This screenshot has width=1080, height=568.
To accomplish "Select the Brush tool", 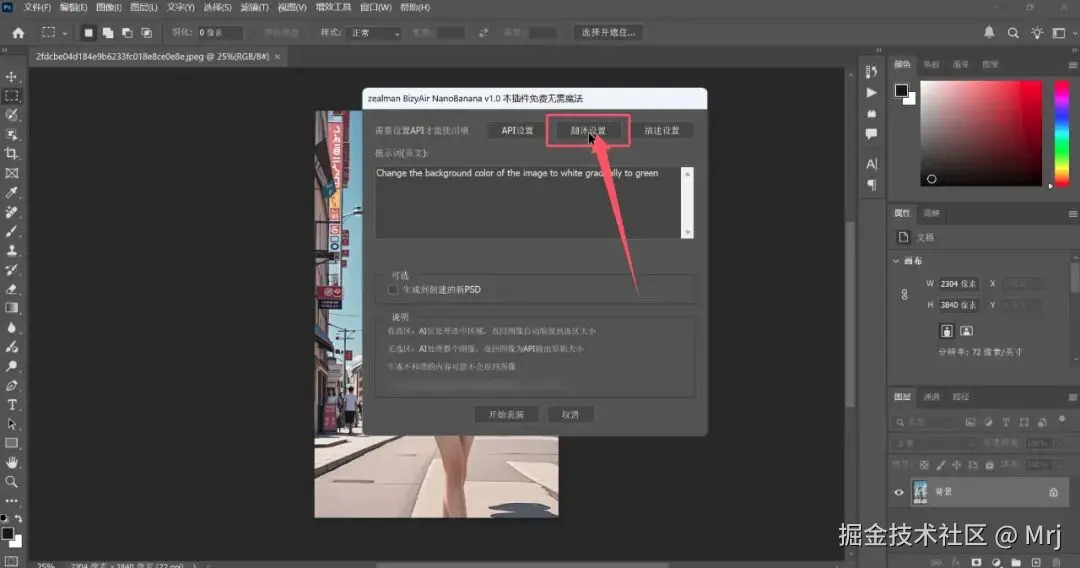I will (x=12, y=231).
